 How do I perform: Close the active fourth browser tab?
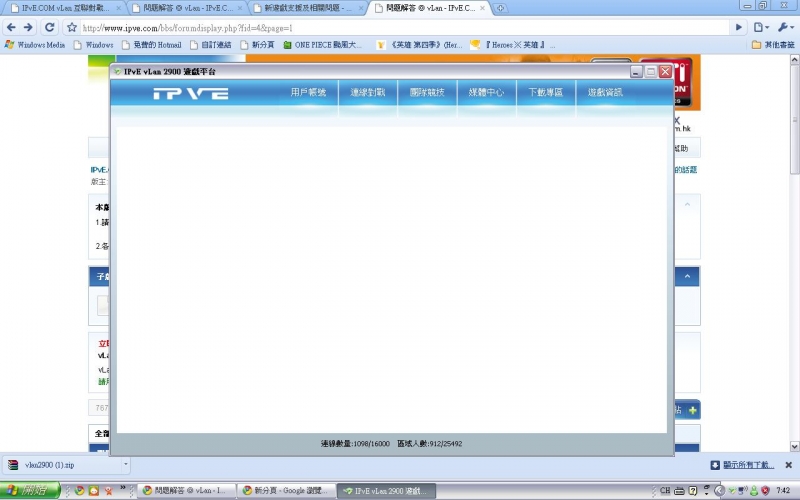[x=482, y=8]
